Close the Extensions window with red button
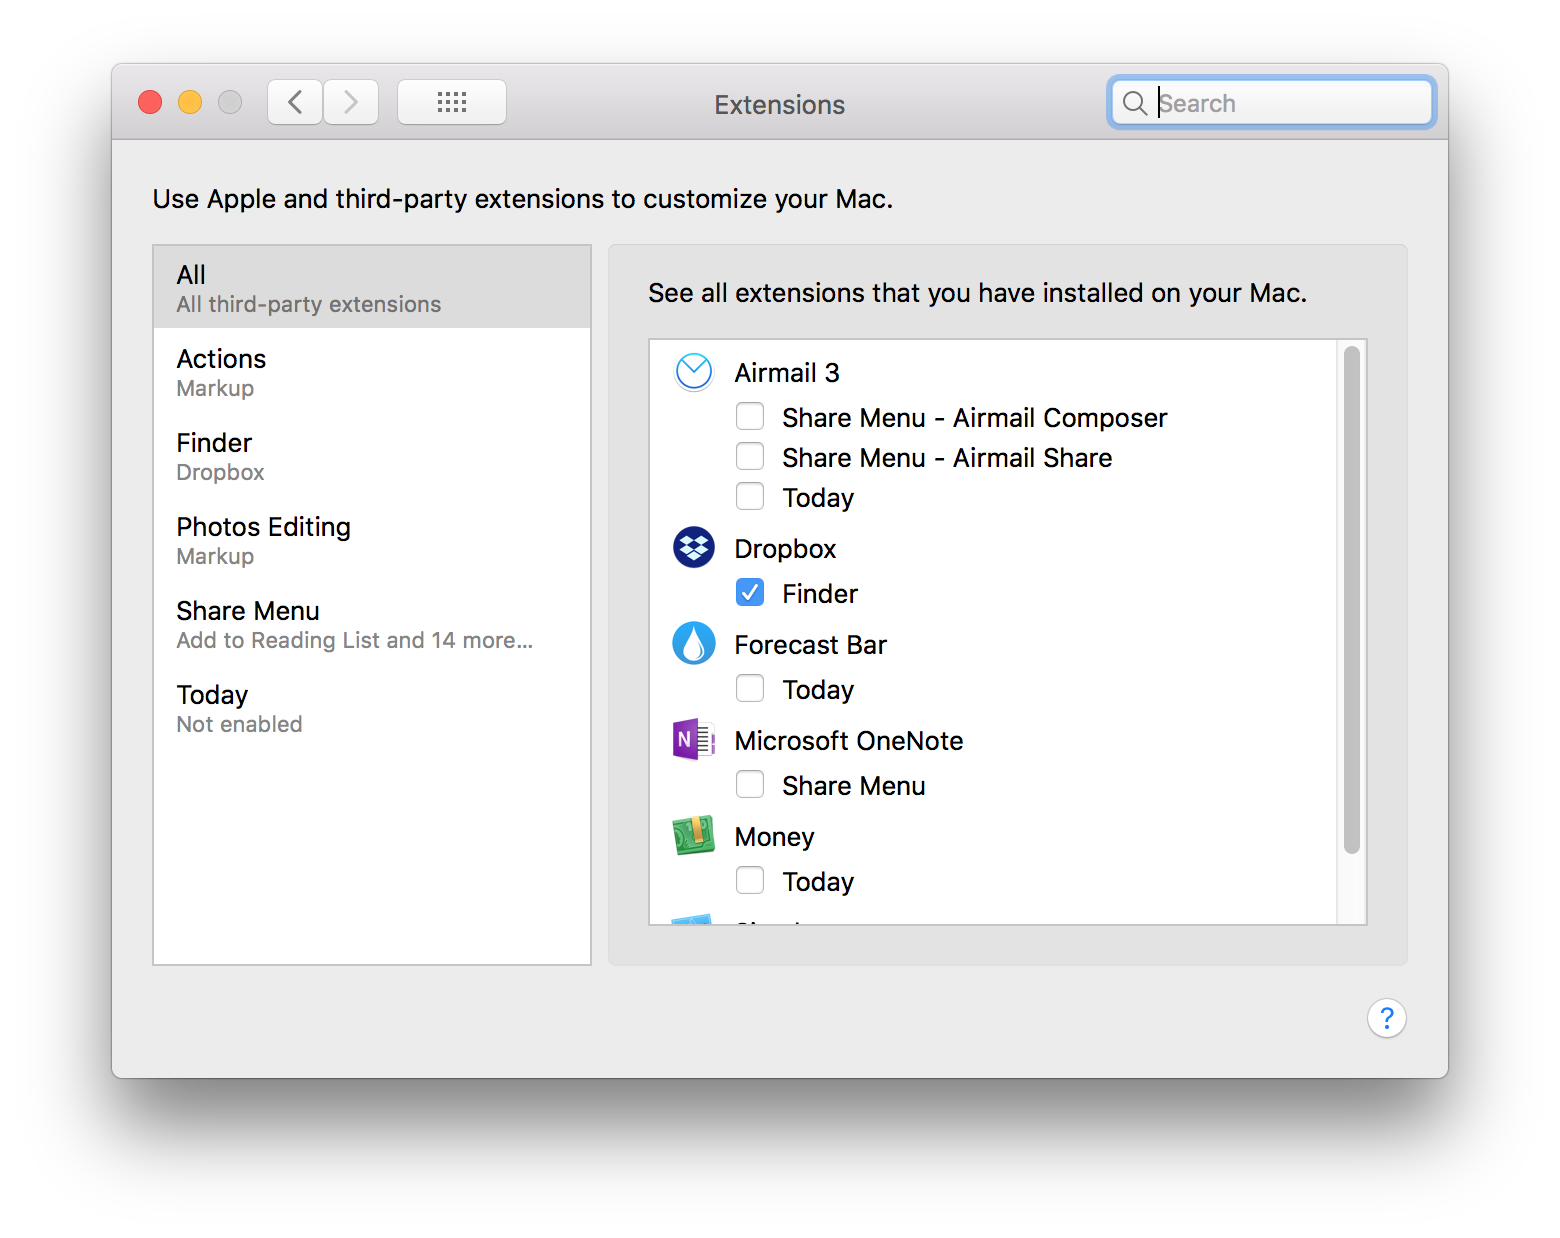Screen dimensions: 1560x1238 (150, 102)
